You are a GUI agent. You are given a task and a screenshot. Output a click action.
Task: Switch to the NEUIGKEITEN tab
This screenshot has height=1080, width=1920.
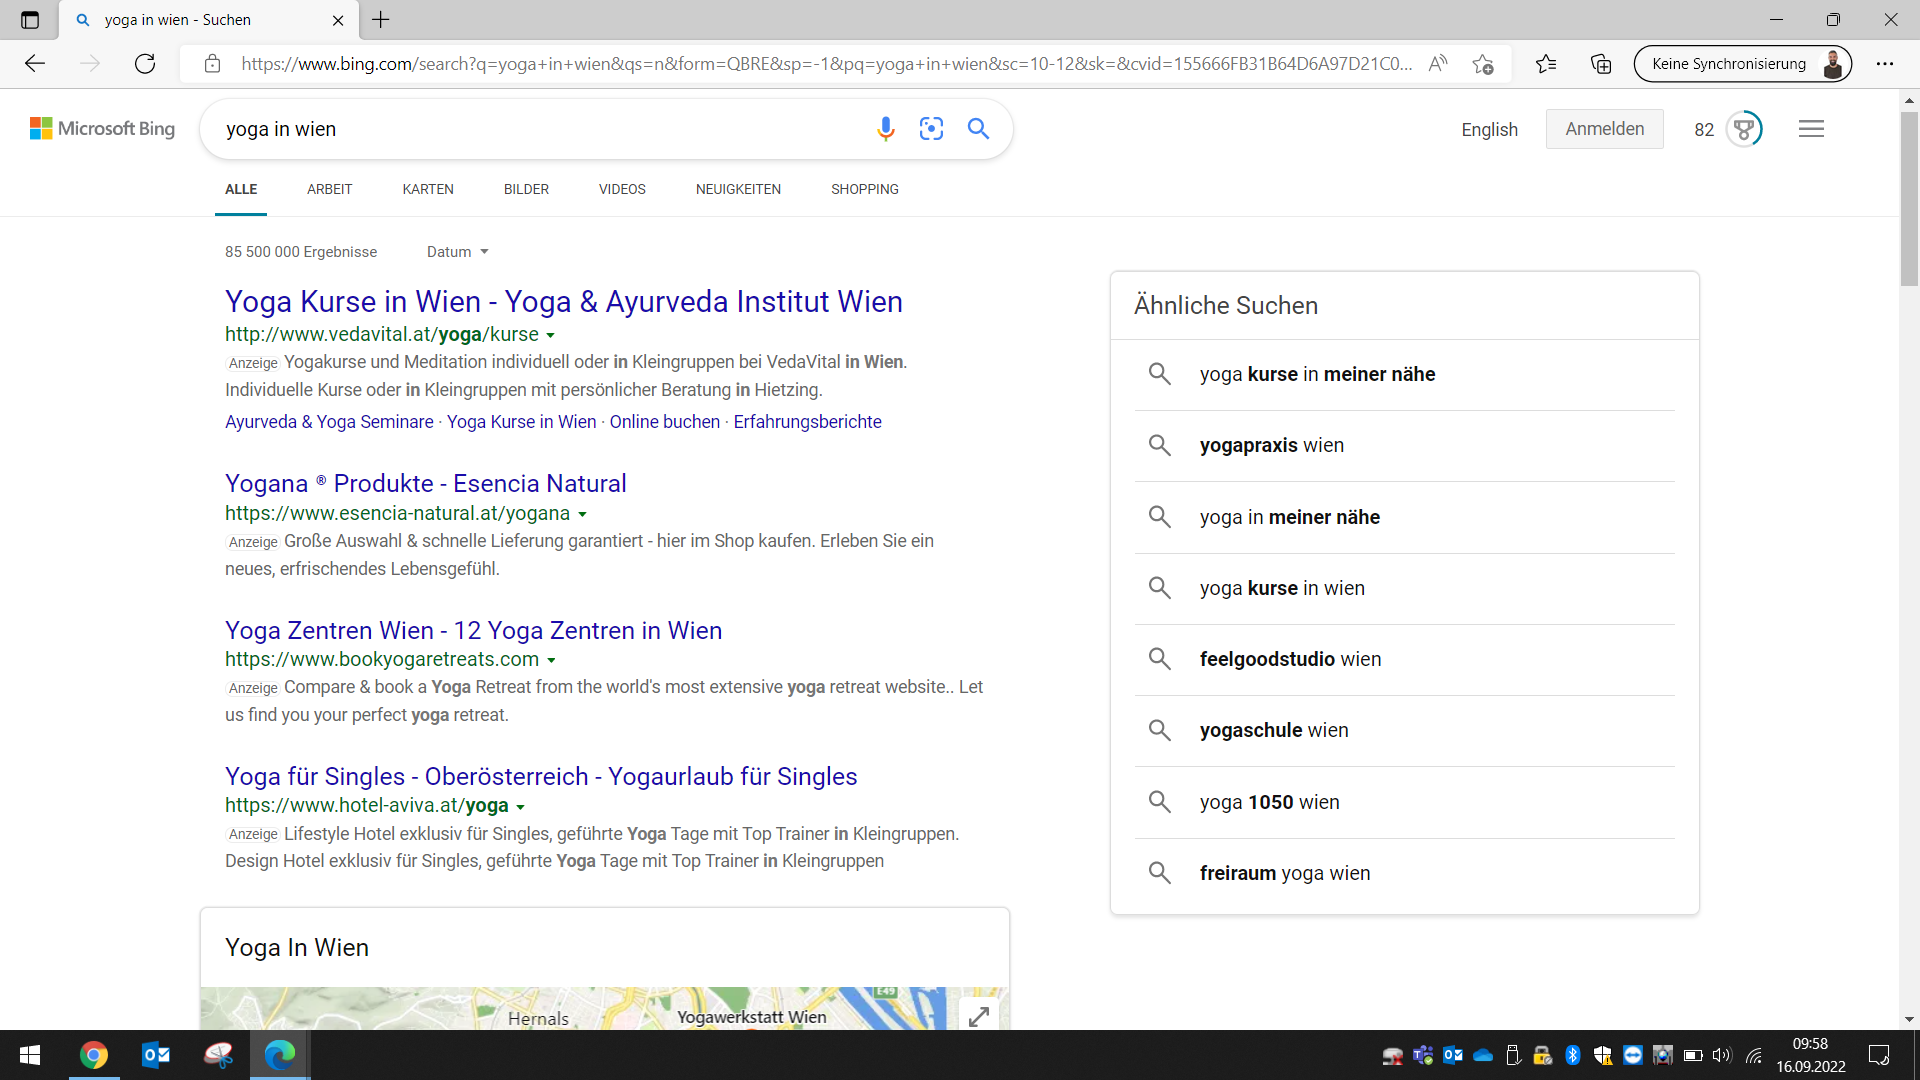pyautogui.click(x=738, y=189)
